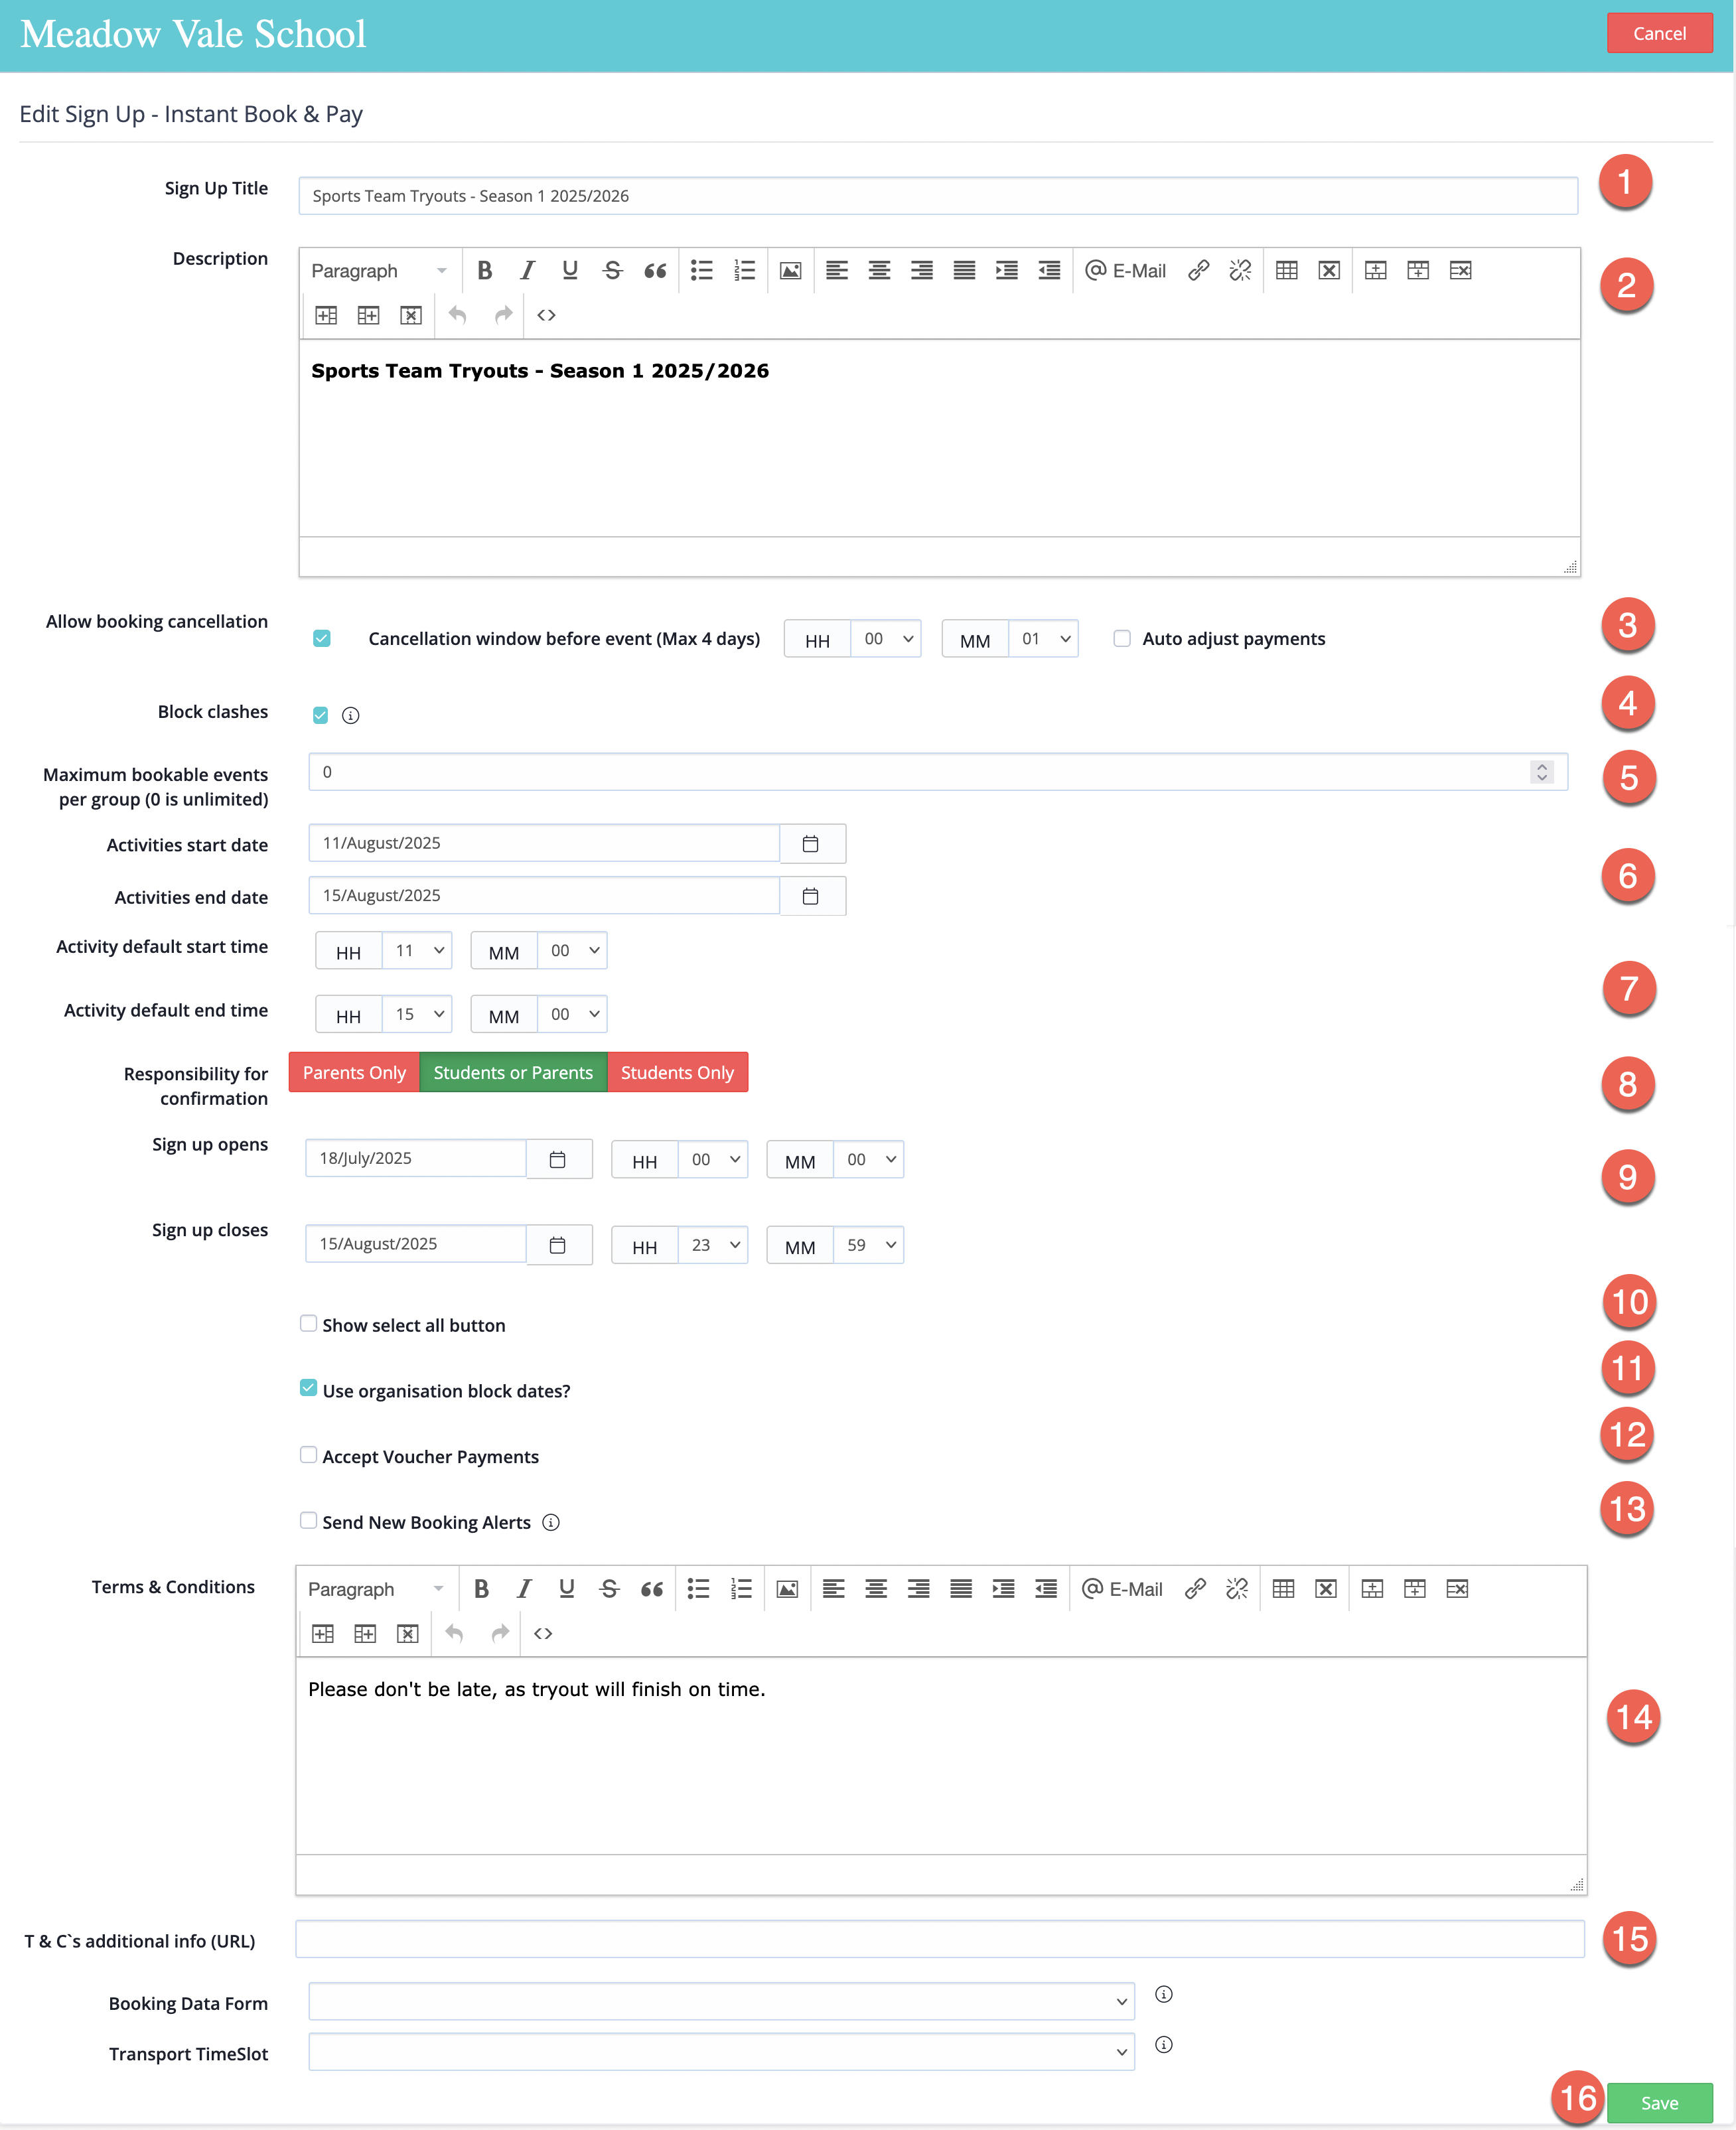Add bullet list in Description editor
The width and height of the screenshot is (1736, 2130).
pos(702,270)
